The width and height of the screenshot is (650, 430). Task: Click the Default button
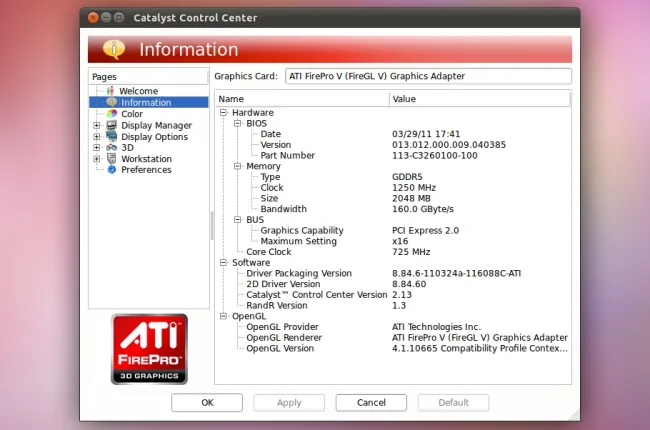pyautogui.click(x=454, y=403)
